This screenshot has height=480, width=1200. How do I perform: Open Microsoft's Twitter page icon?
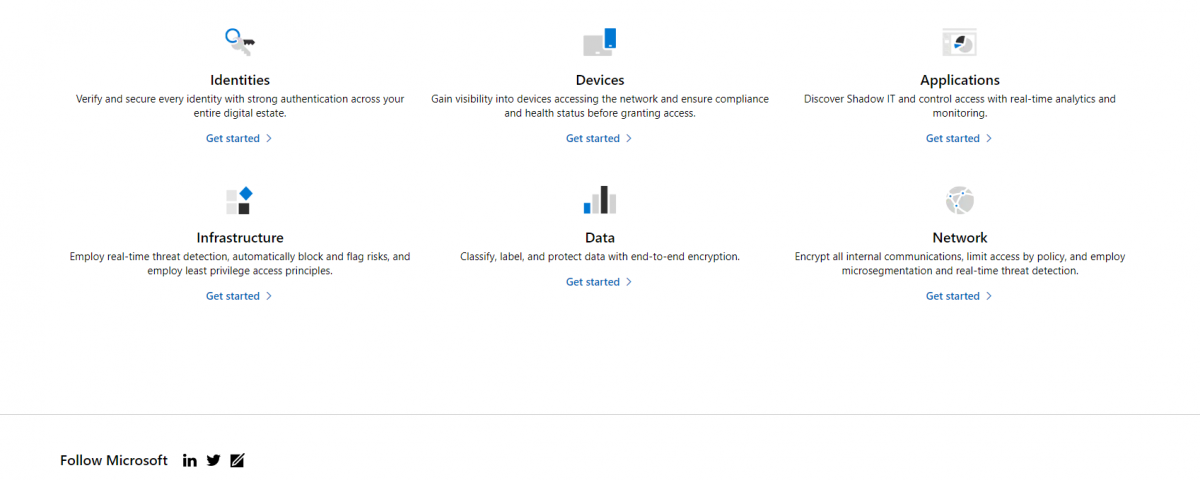[x=213, y=461]
